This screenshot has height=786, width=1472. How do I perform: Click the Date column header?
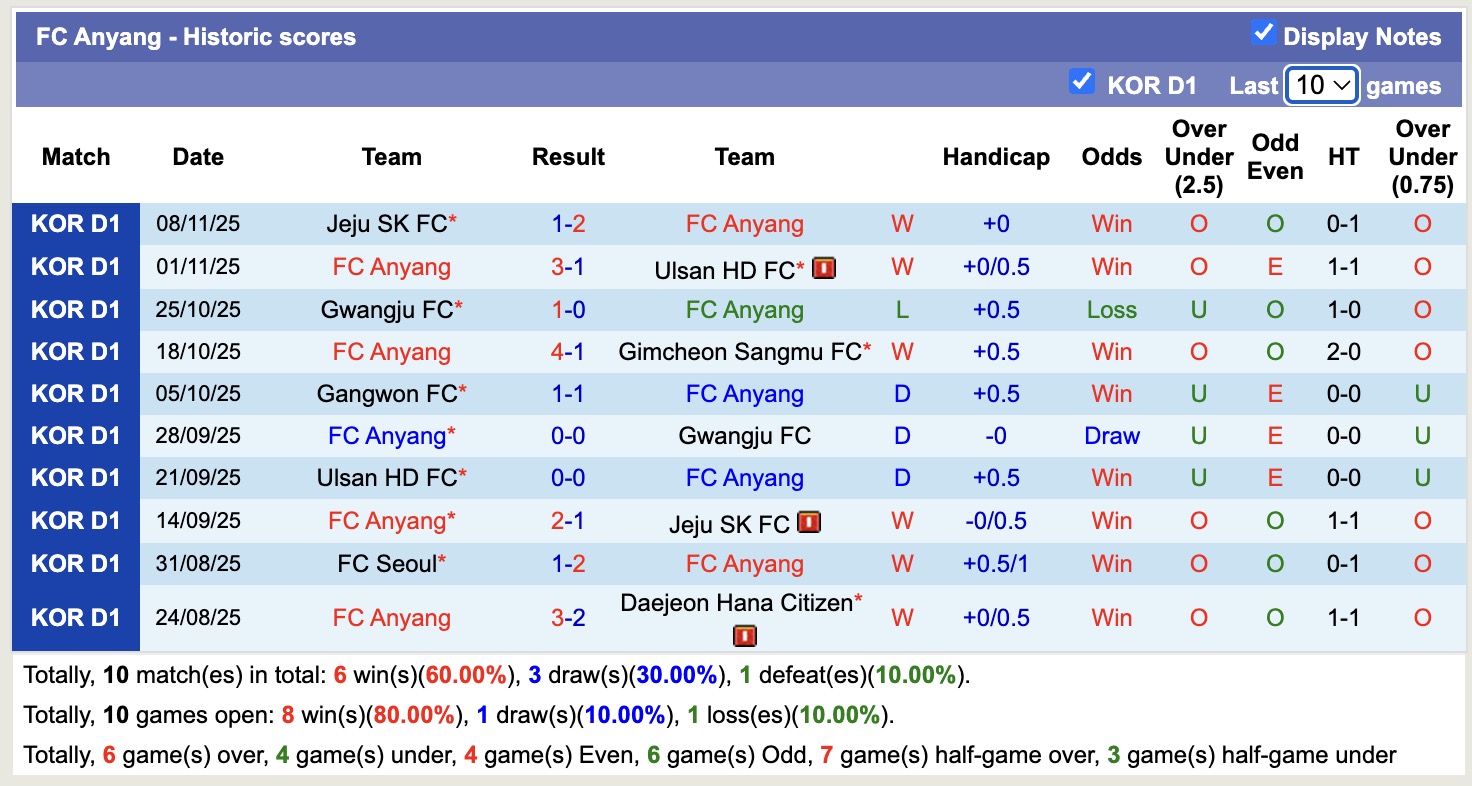[x=197, y=157]
